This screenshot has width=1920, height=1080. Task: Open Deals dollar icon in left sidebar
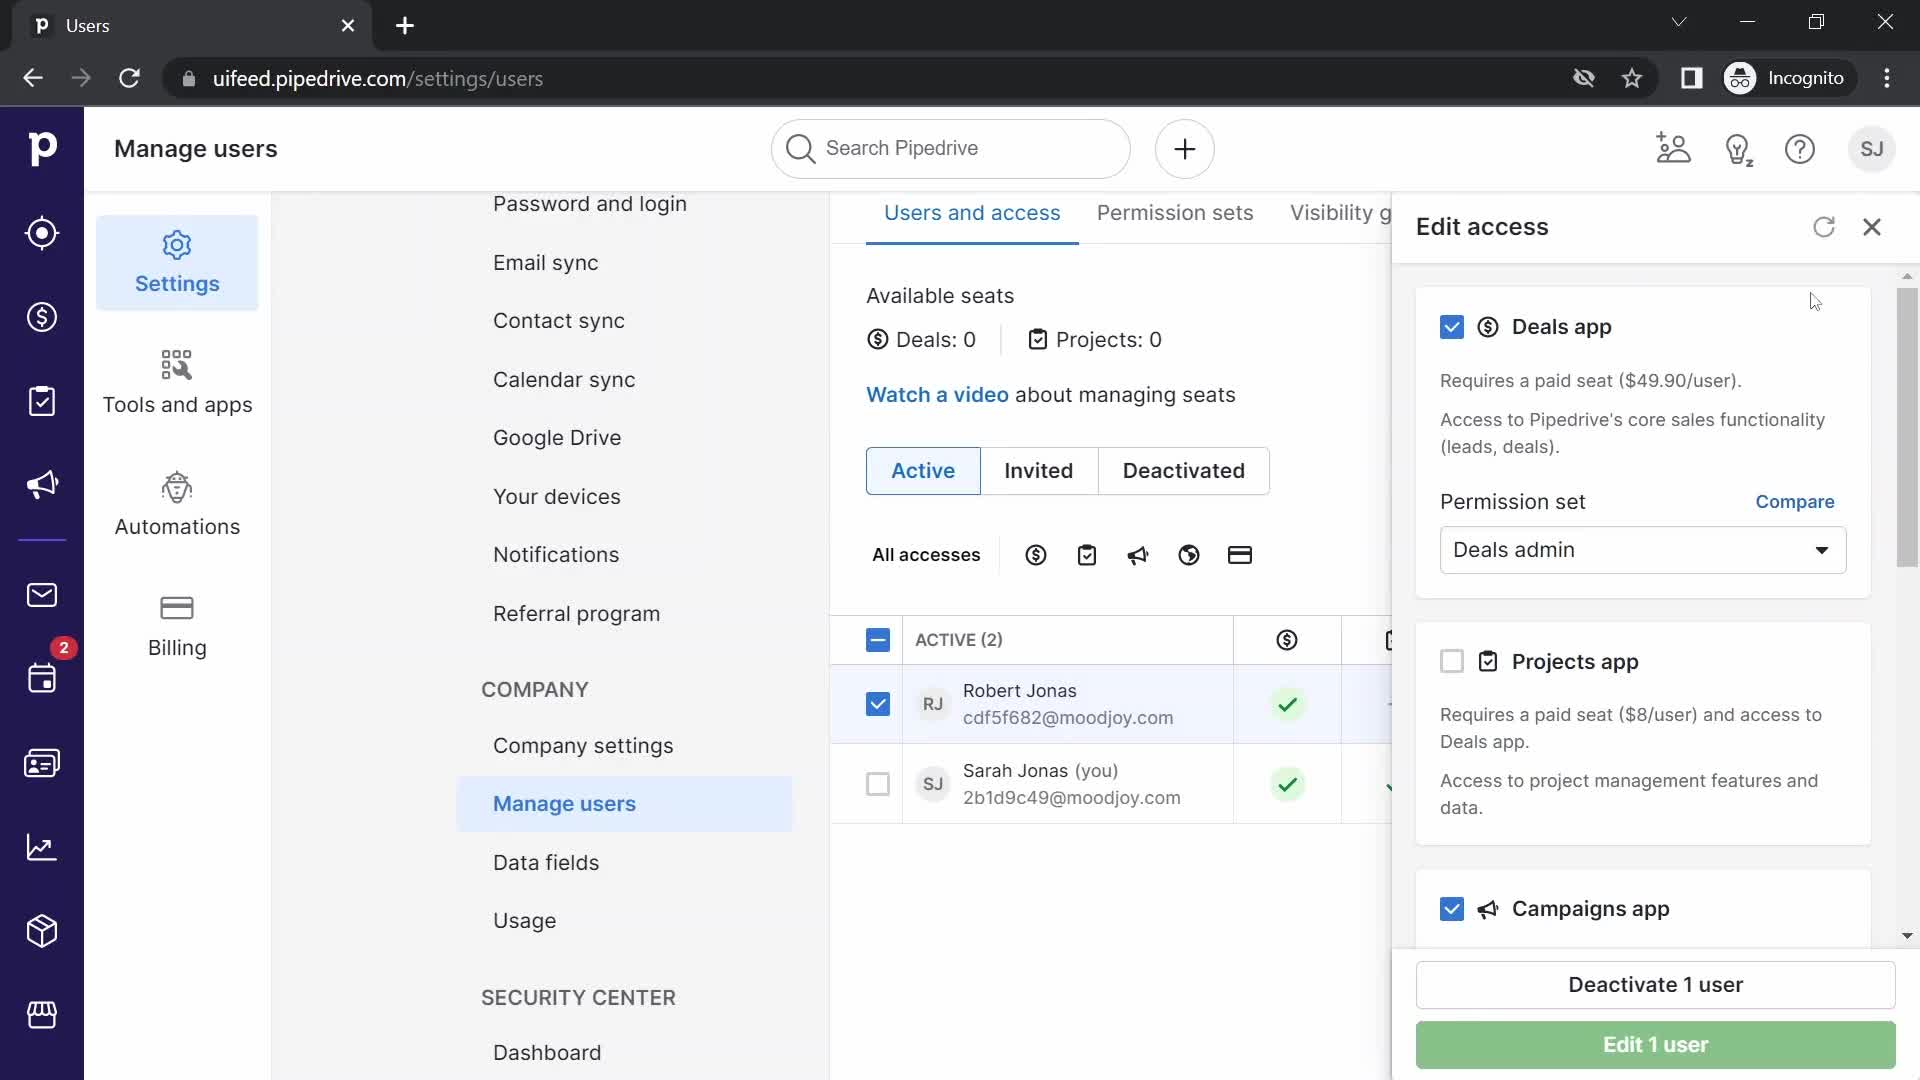(x=42, y=317)
